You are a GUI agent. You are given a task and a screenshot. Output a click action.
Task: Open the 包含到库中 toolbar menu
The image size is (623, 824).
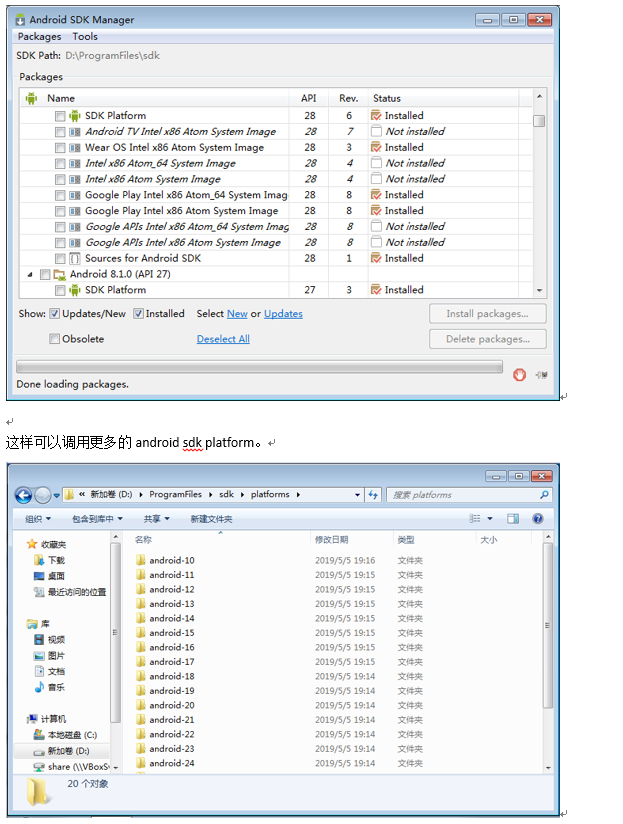pos(97,519)
